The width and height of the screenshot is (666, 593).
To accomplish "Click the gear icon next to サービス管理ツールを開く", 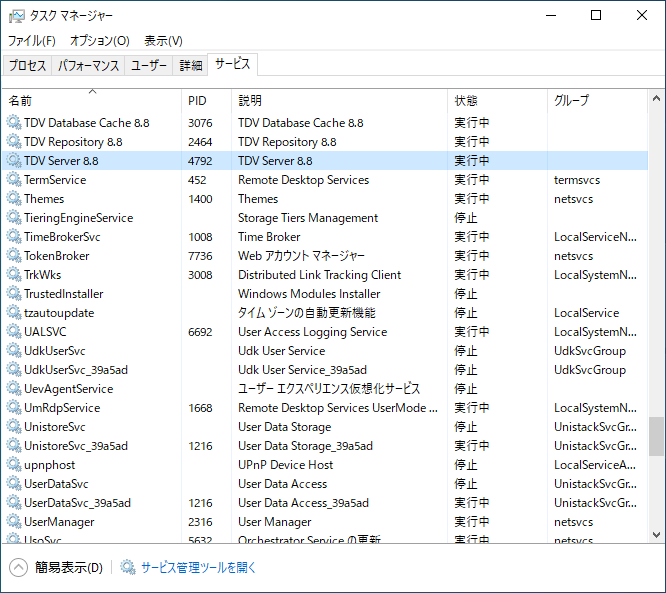I will [x=127, y=567].
